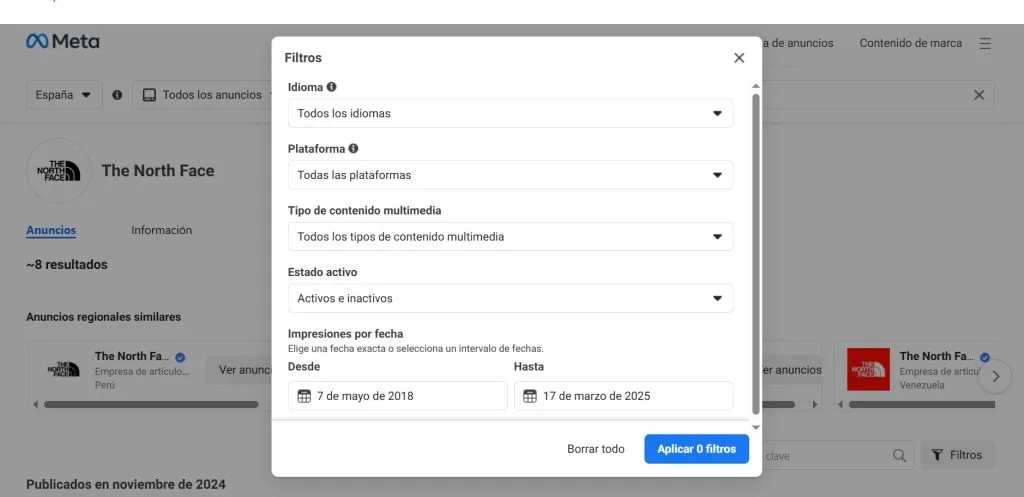1024x497 pixels.
Task: Open the Todos los idiomas dropdown
Action: [x=509, y=113]
